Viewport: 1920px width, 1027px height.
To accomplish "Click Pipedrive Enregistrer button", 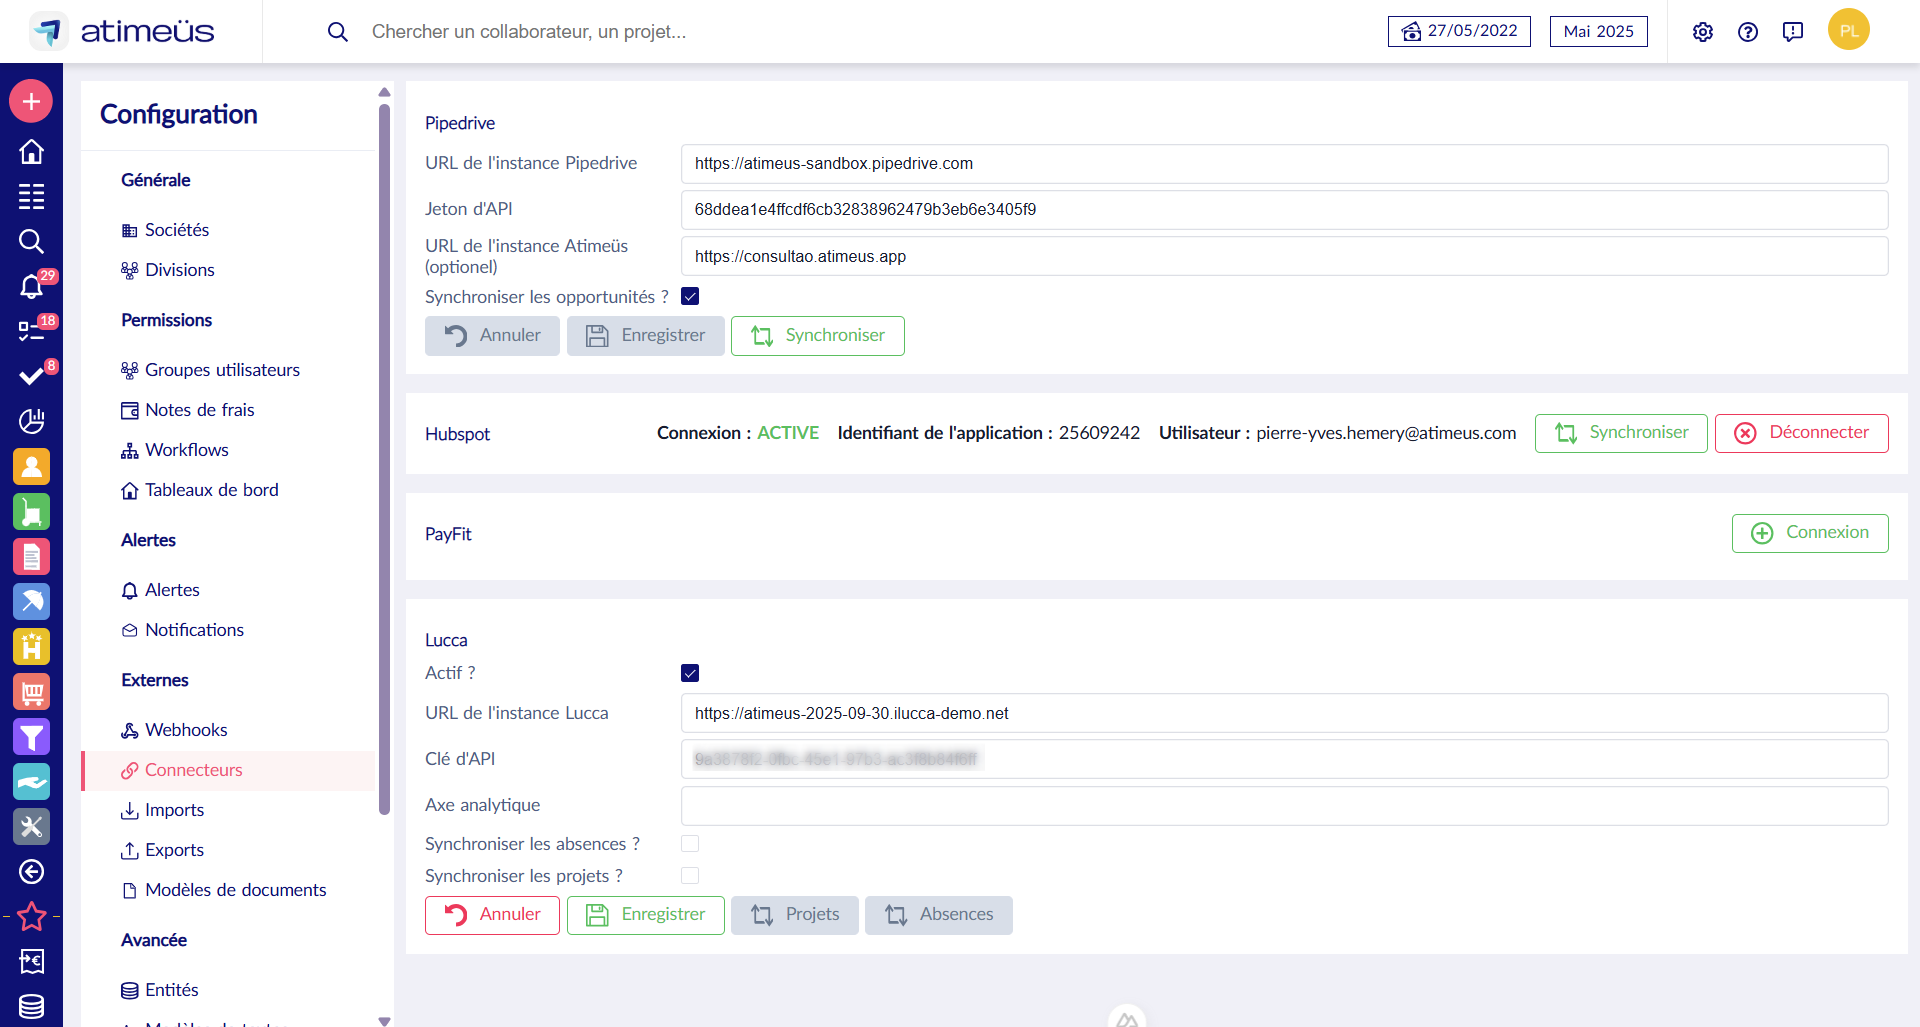I will click(646, 336).
